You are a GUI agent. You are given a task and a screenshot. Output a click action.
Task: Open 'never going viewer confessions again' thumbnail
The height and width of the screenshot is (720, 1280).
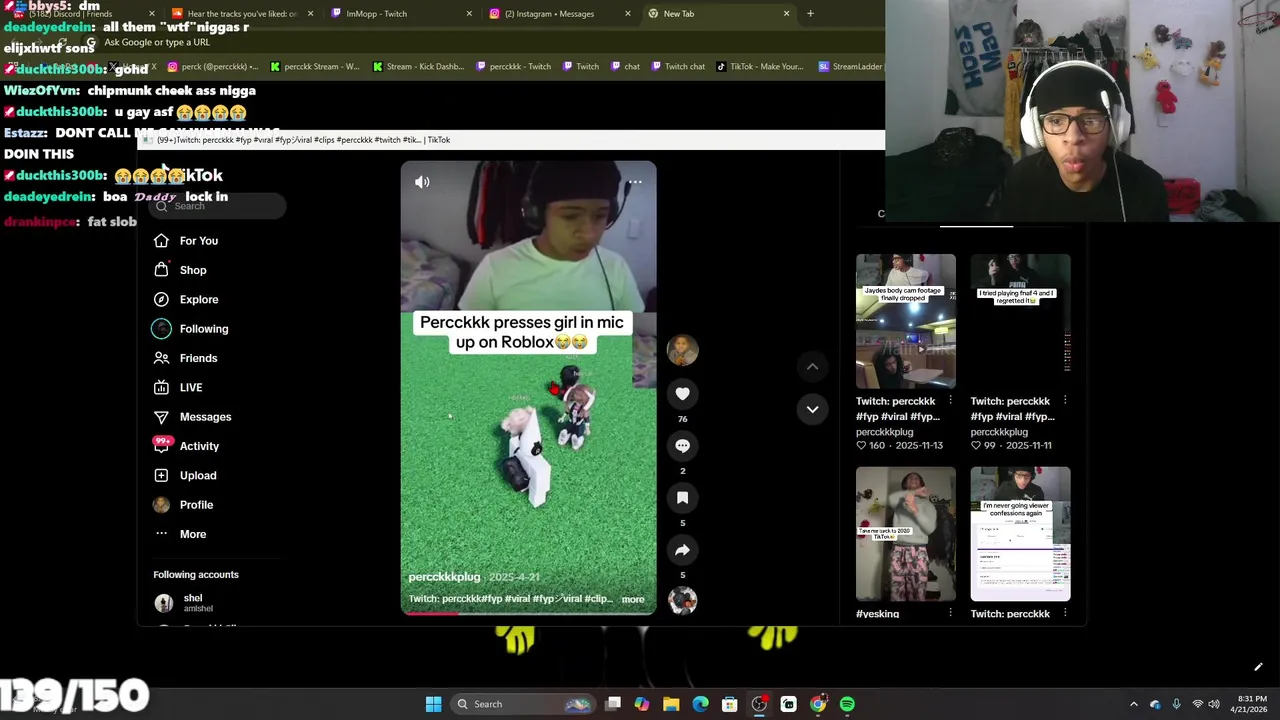coord(1020,534)
